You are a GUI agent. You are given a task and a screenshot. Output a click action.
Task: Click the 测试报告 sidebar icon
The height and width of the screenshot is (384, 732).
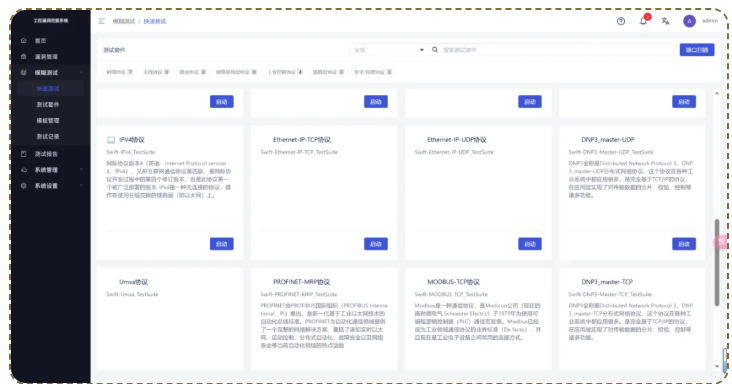pos(24,154)
